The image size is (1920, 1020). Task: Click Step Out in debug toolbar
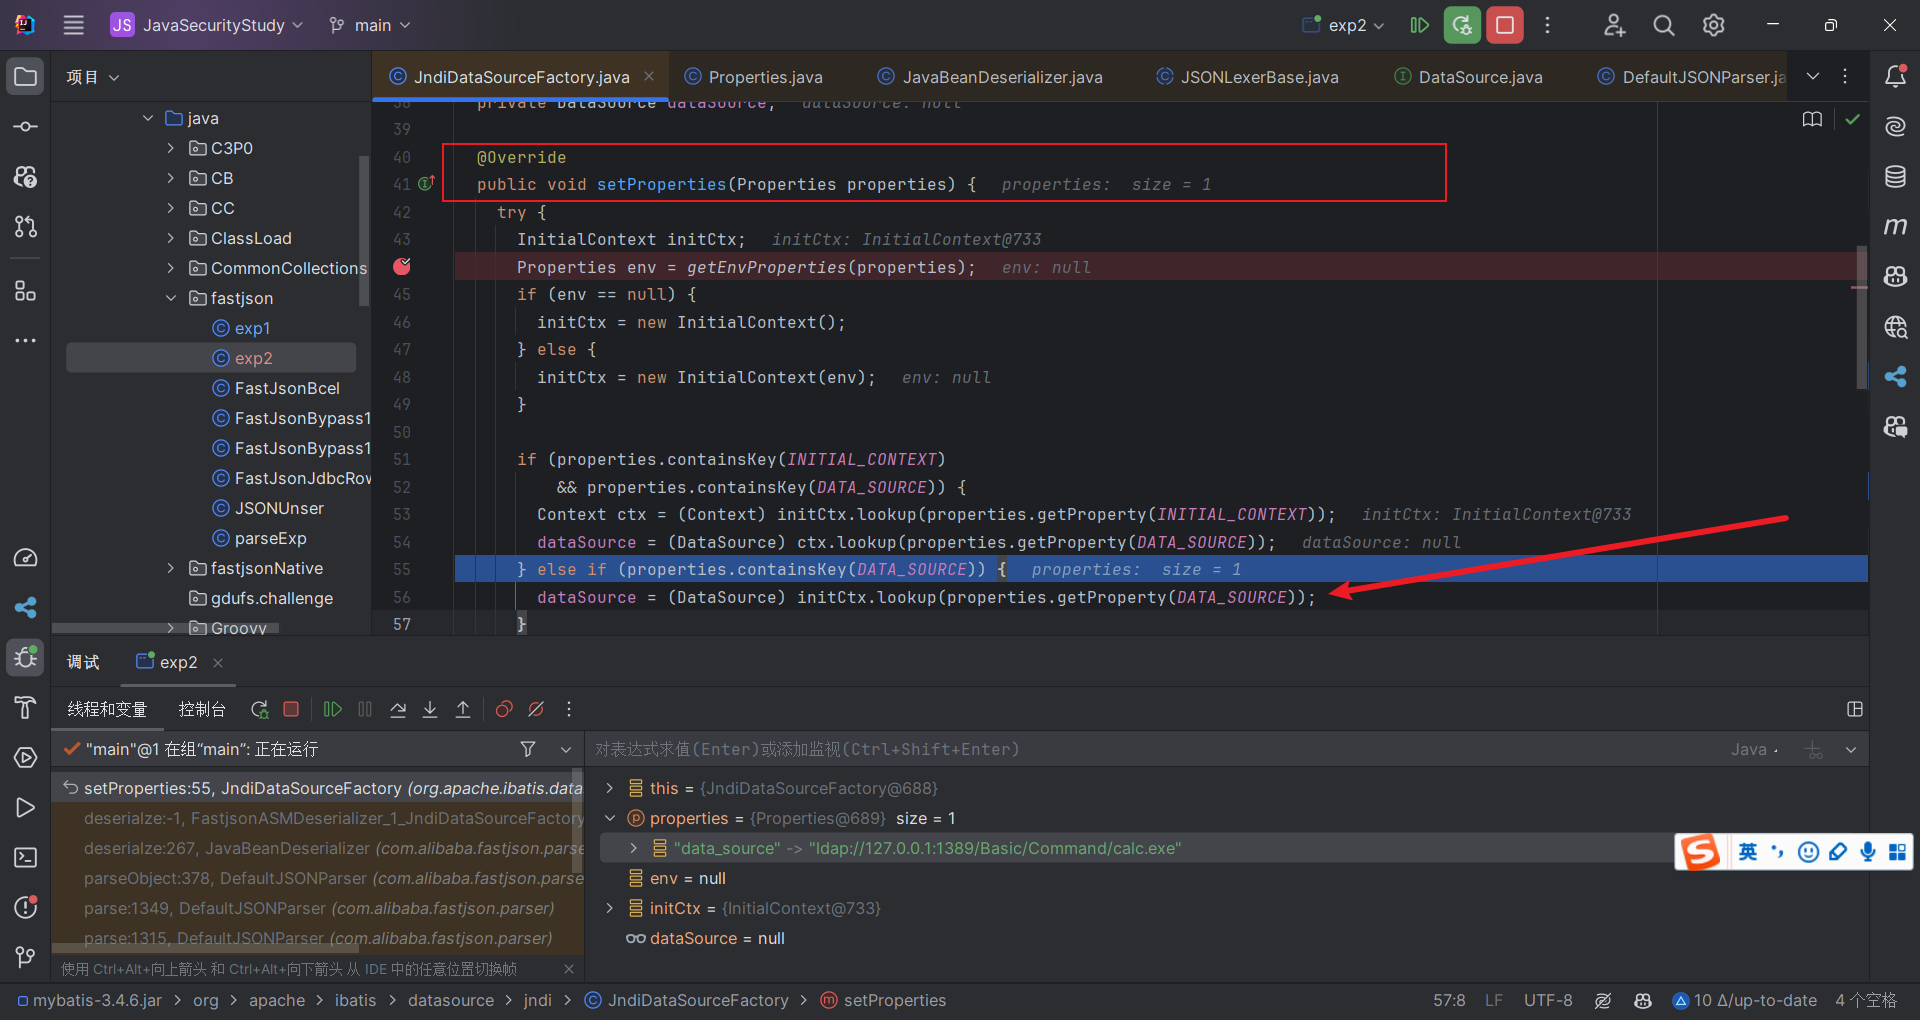click(x=463, y=709)
